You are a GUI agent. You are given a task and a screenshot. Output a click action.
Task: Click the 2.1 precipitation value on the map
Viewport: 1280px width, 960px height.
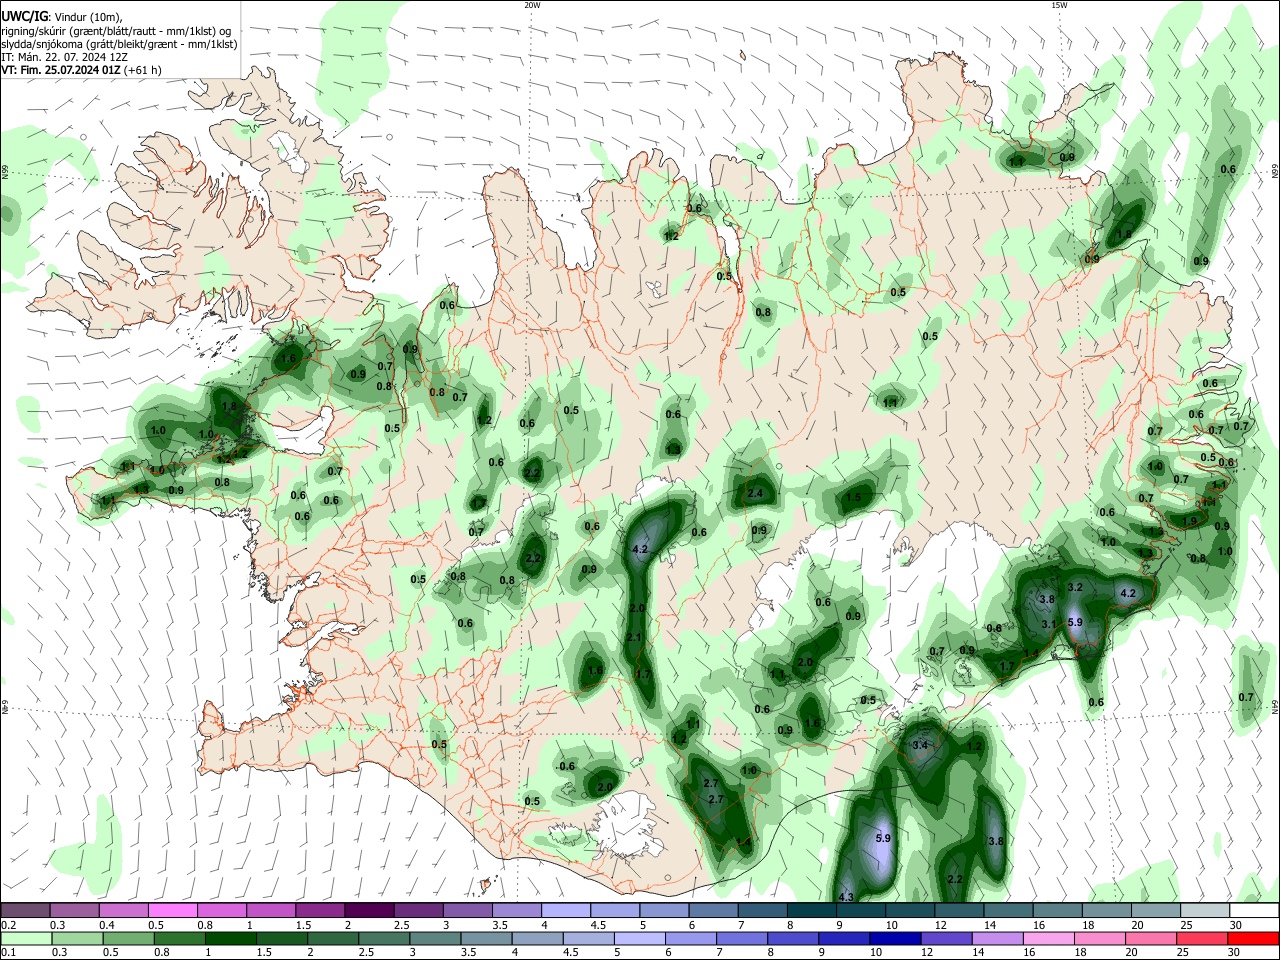click(x=634, y=637)
